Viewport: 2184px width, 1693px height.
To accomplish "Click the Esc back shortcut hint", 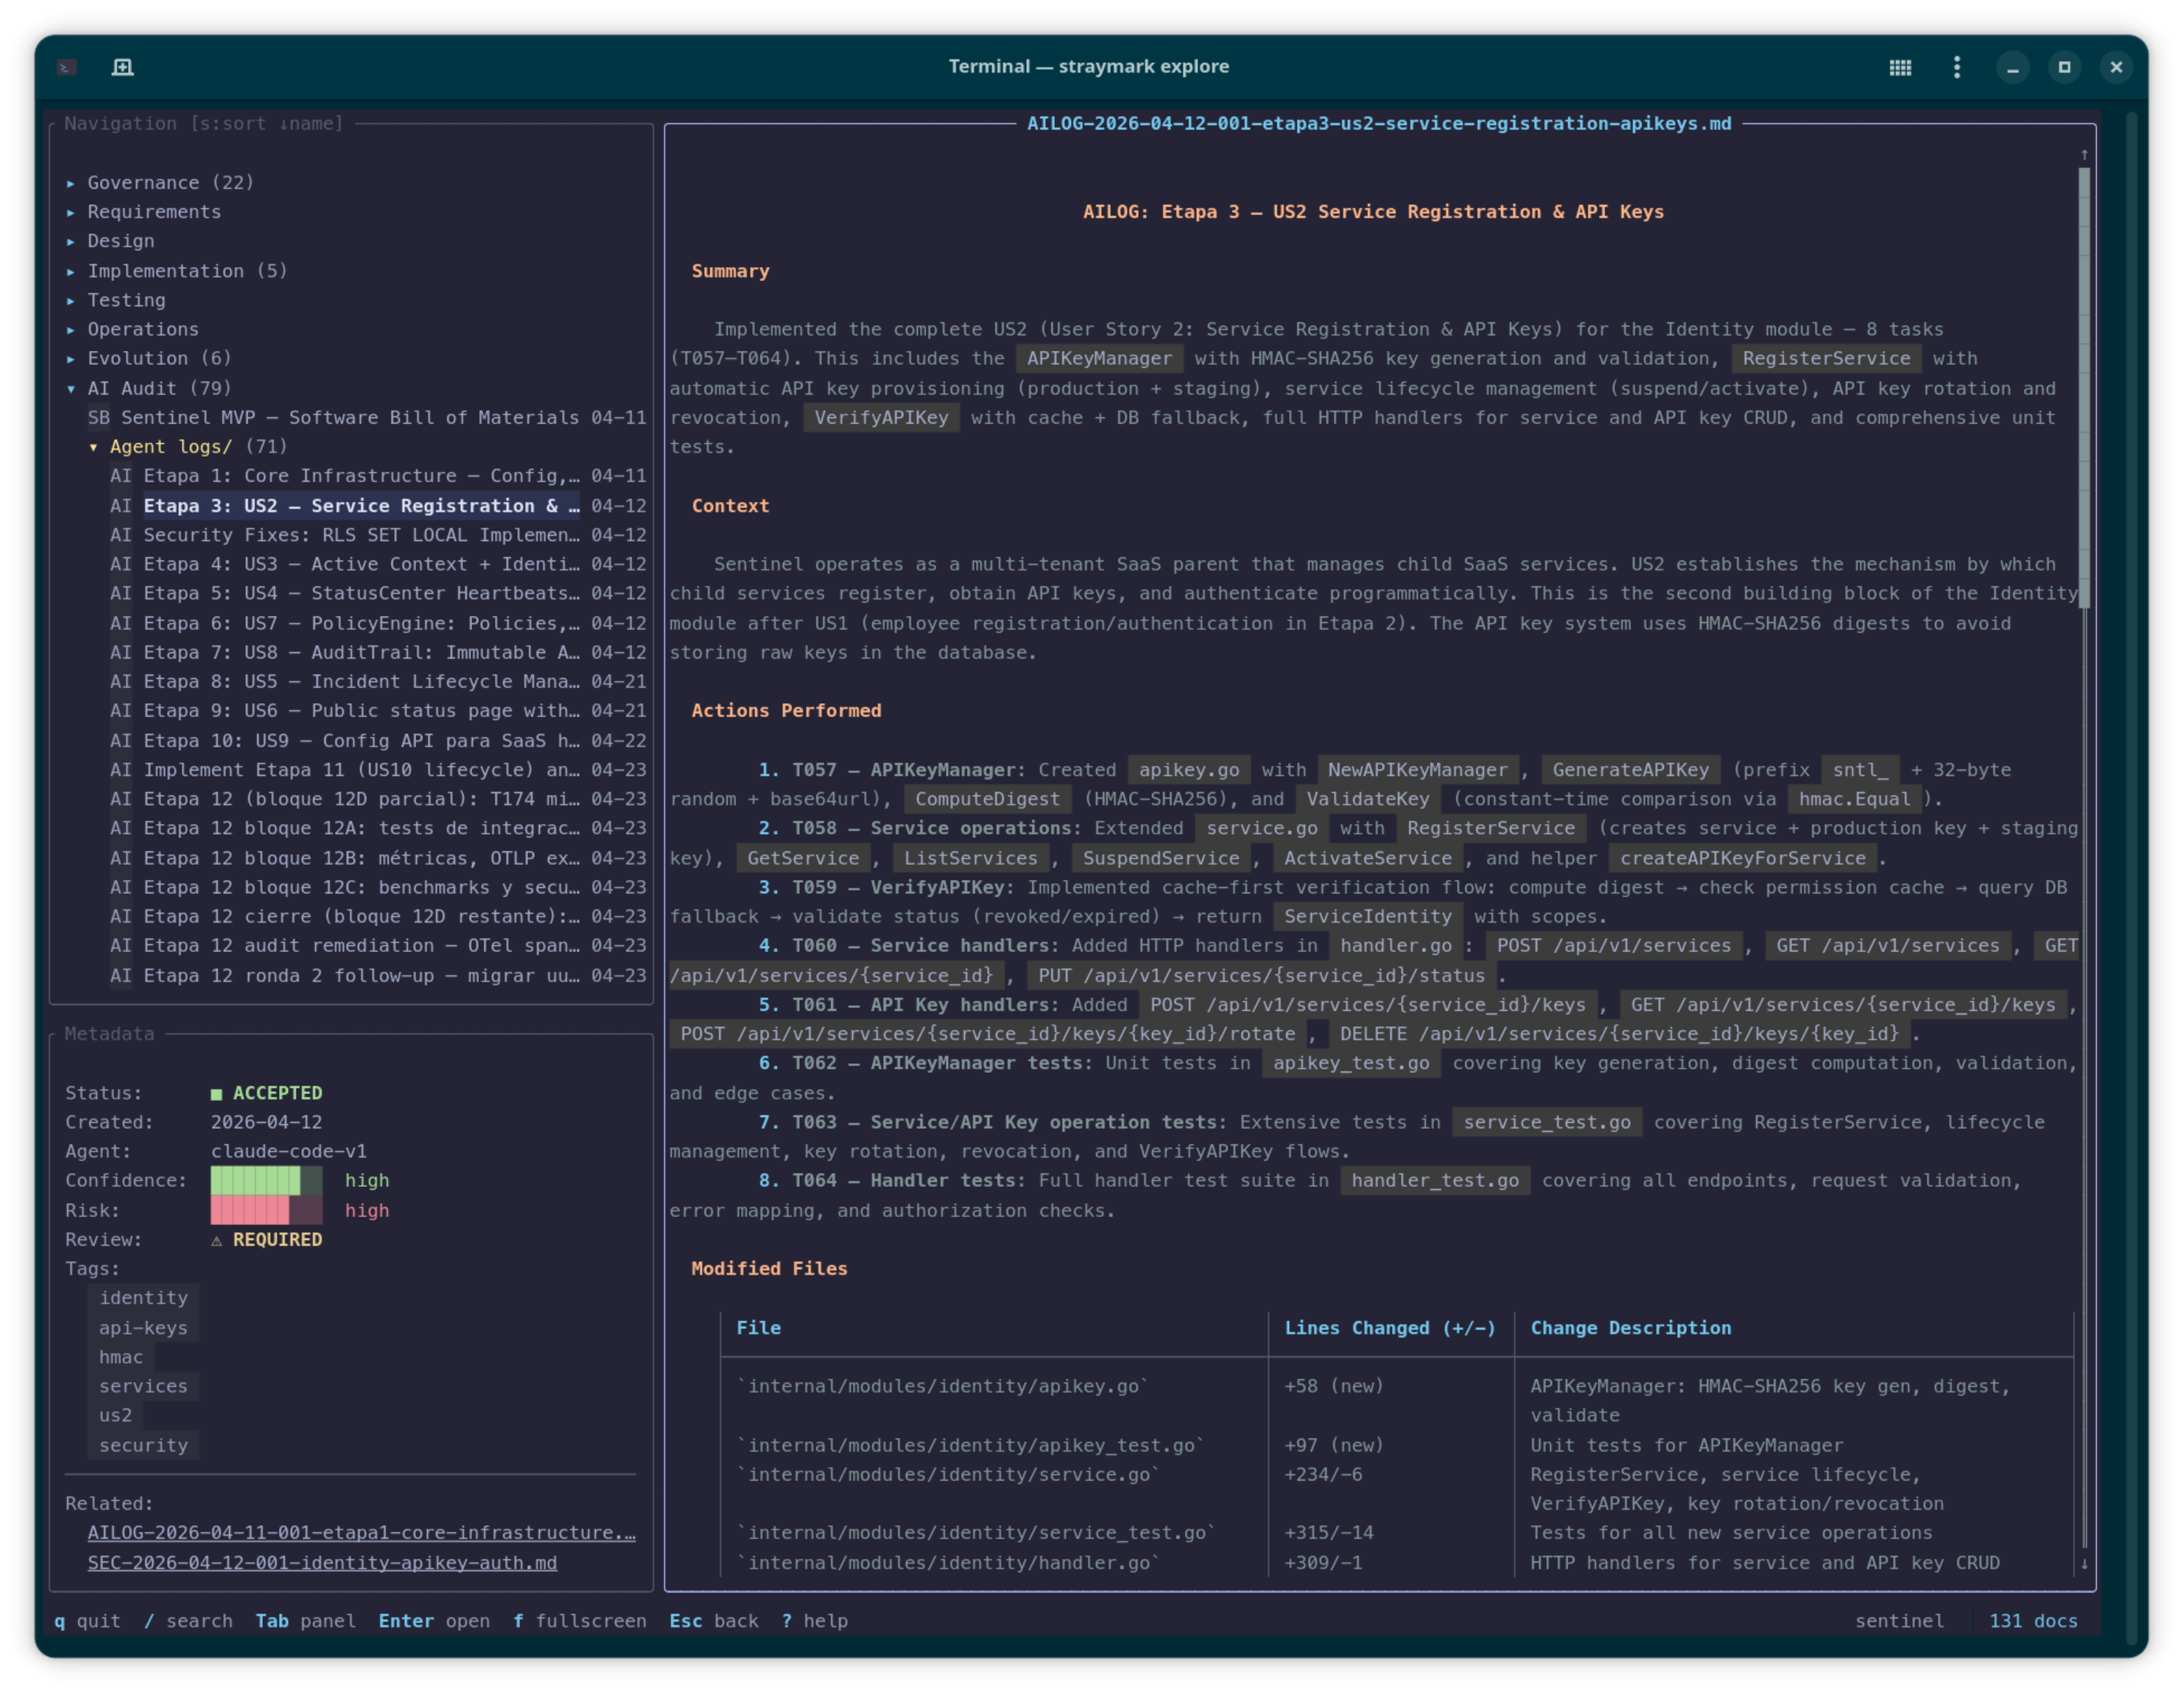I will tap(714, 1620).
